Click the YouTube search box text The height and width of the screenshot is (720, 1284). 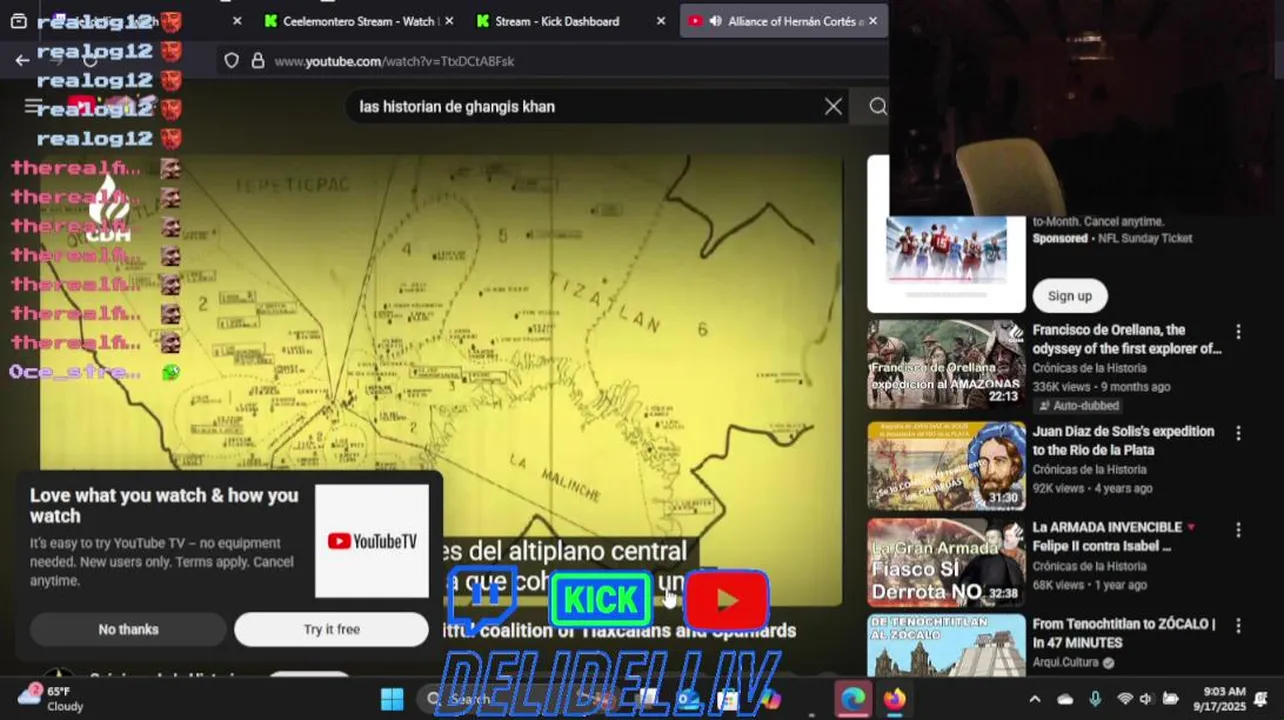click(x=457, y=107)
